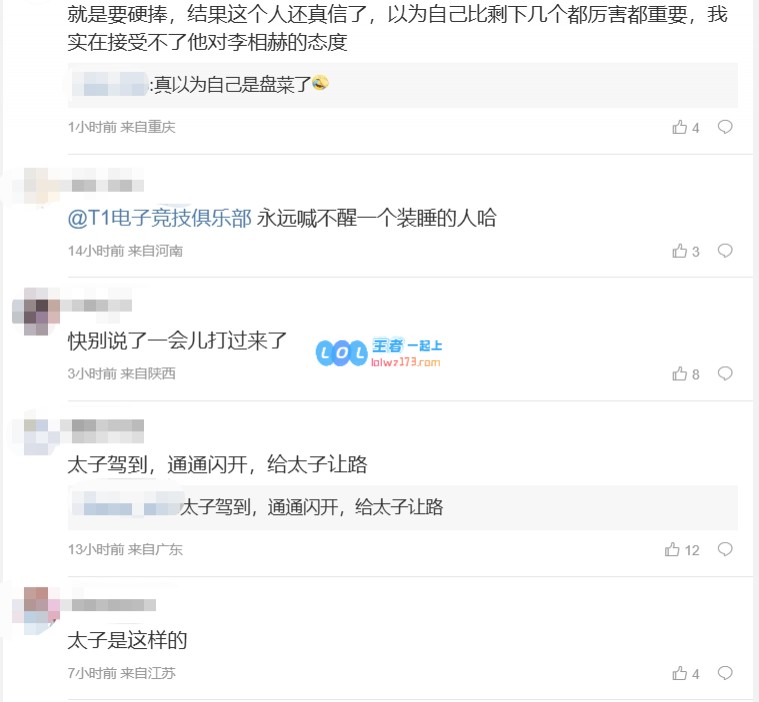759x702 pixels.
Task: Reply to the comment from 广东
Action: 725,549
